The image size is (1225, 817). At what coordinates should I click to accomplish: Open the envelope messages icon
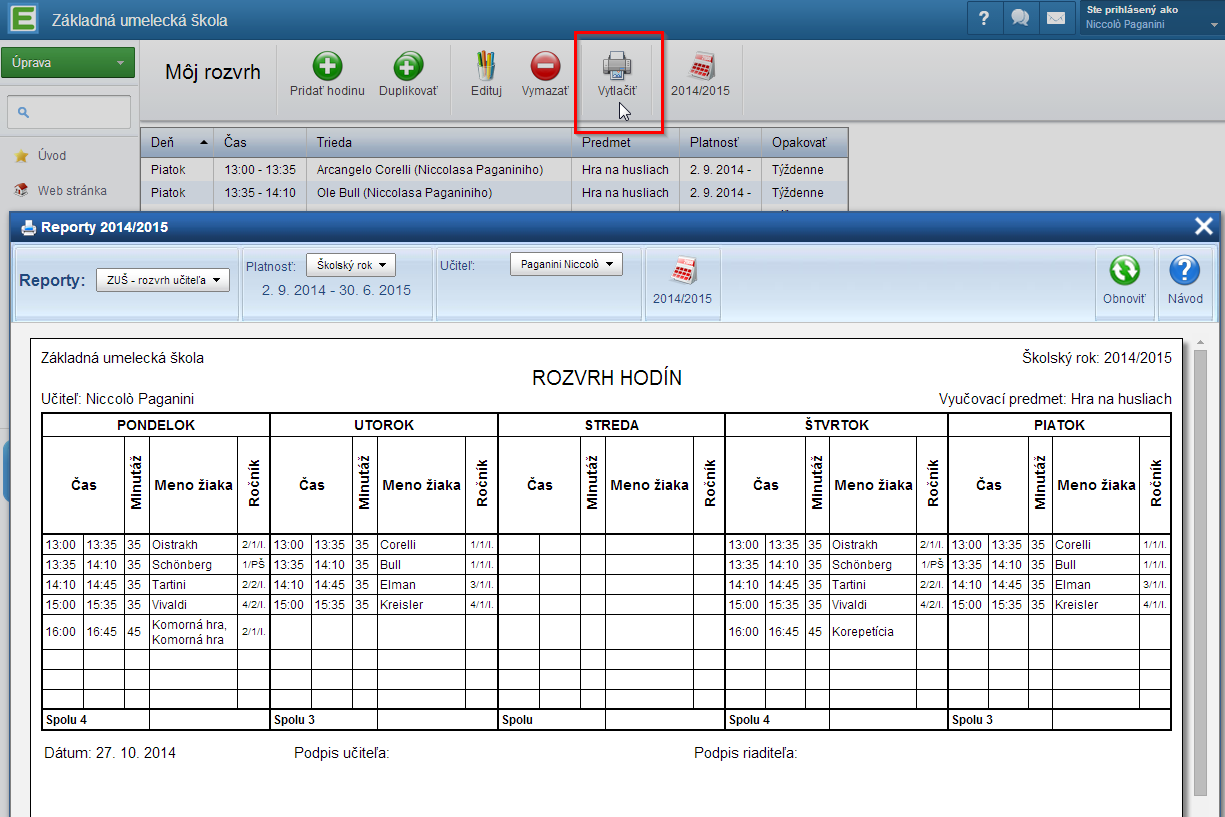coord(1055,18)
